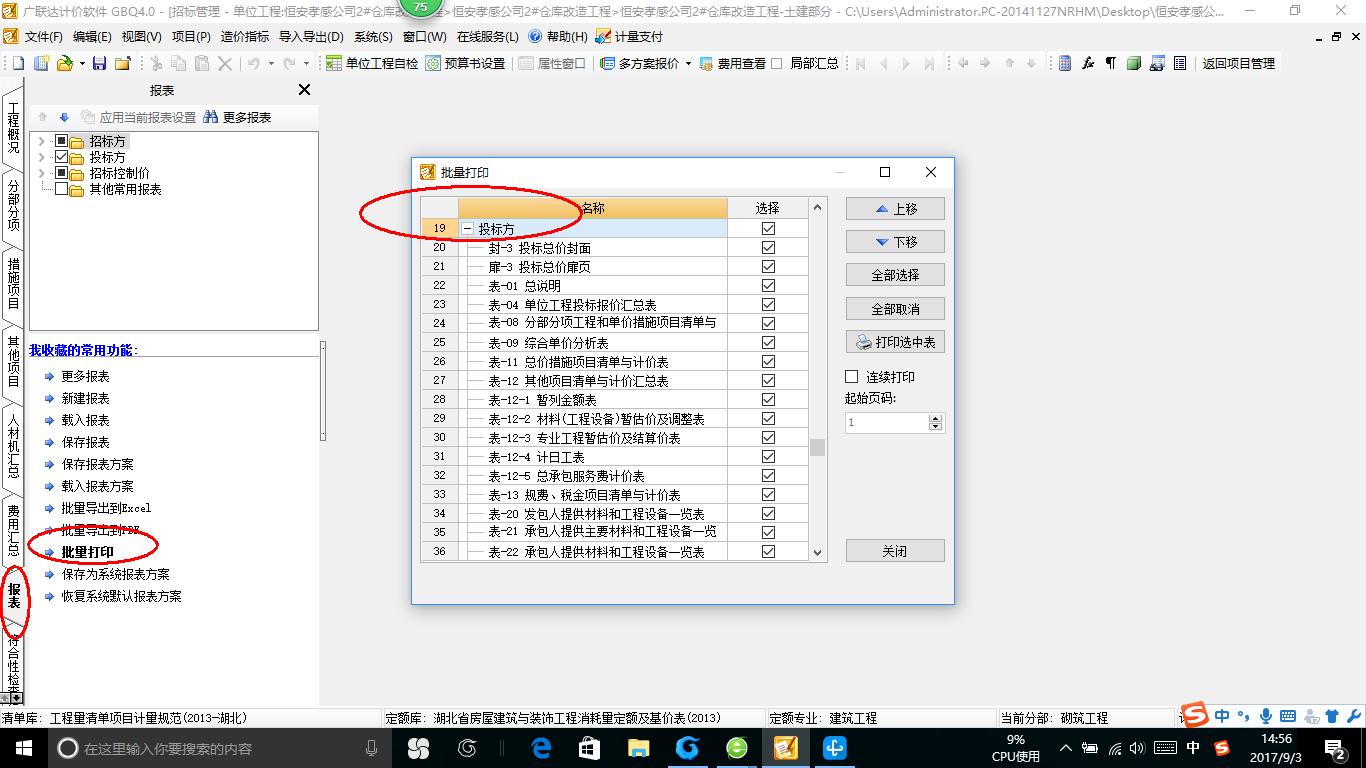1366x768 pixels.
Task: Close the 报表 side panel with X
Action: pos(305,90)
